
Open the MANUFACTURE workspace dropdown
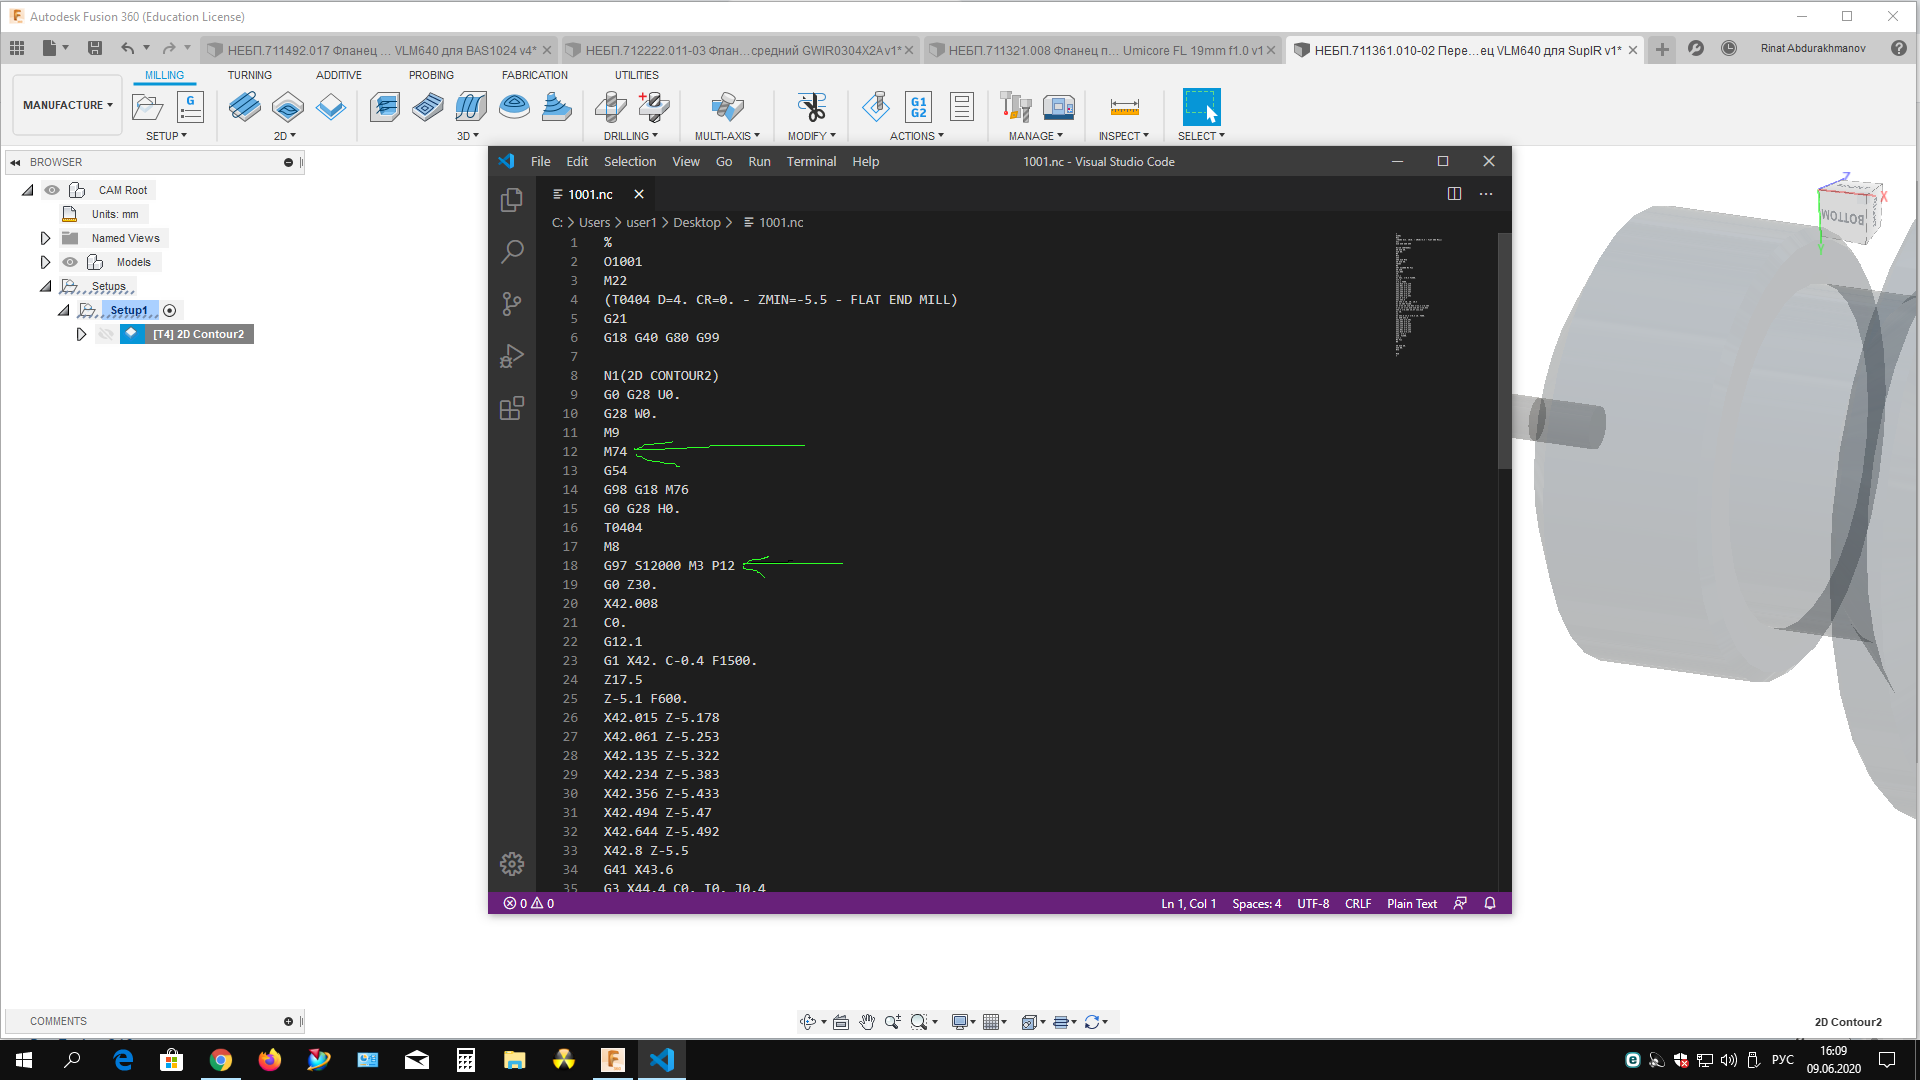tap(67, 105)
